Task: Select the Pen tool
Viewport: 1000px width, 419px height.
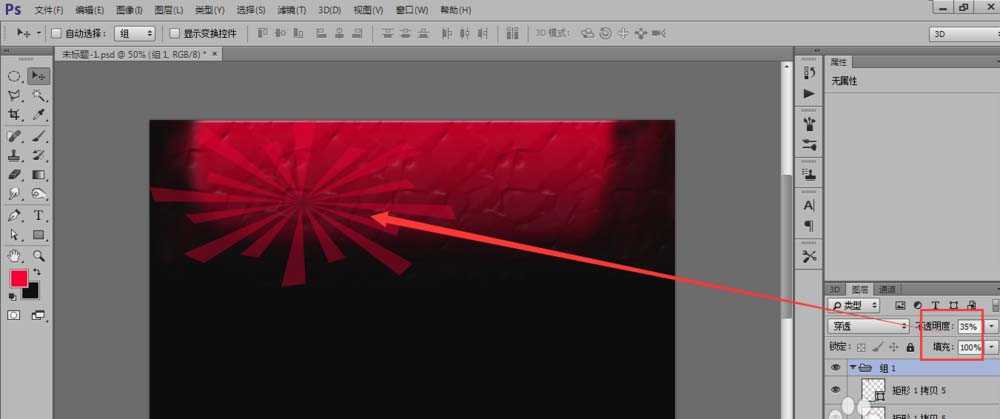Action: click(14, 215)
